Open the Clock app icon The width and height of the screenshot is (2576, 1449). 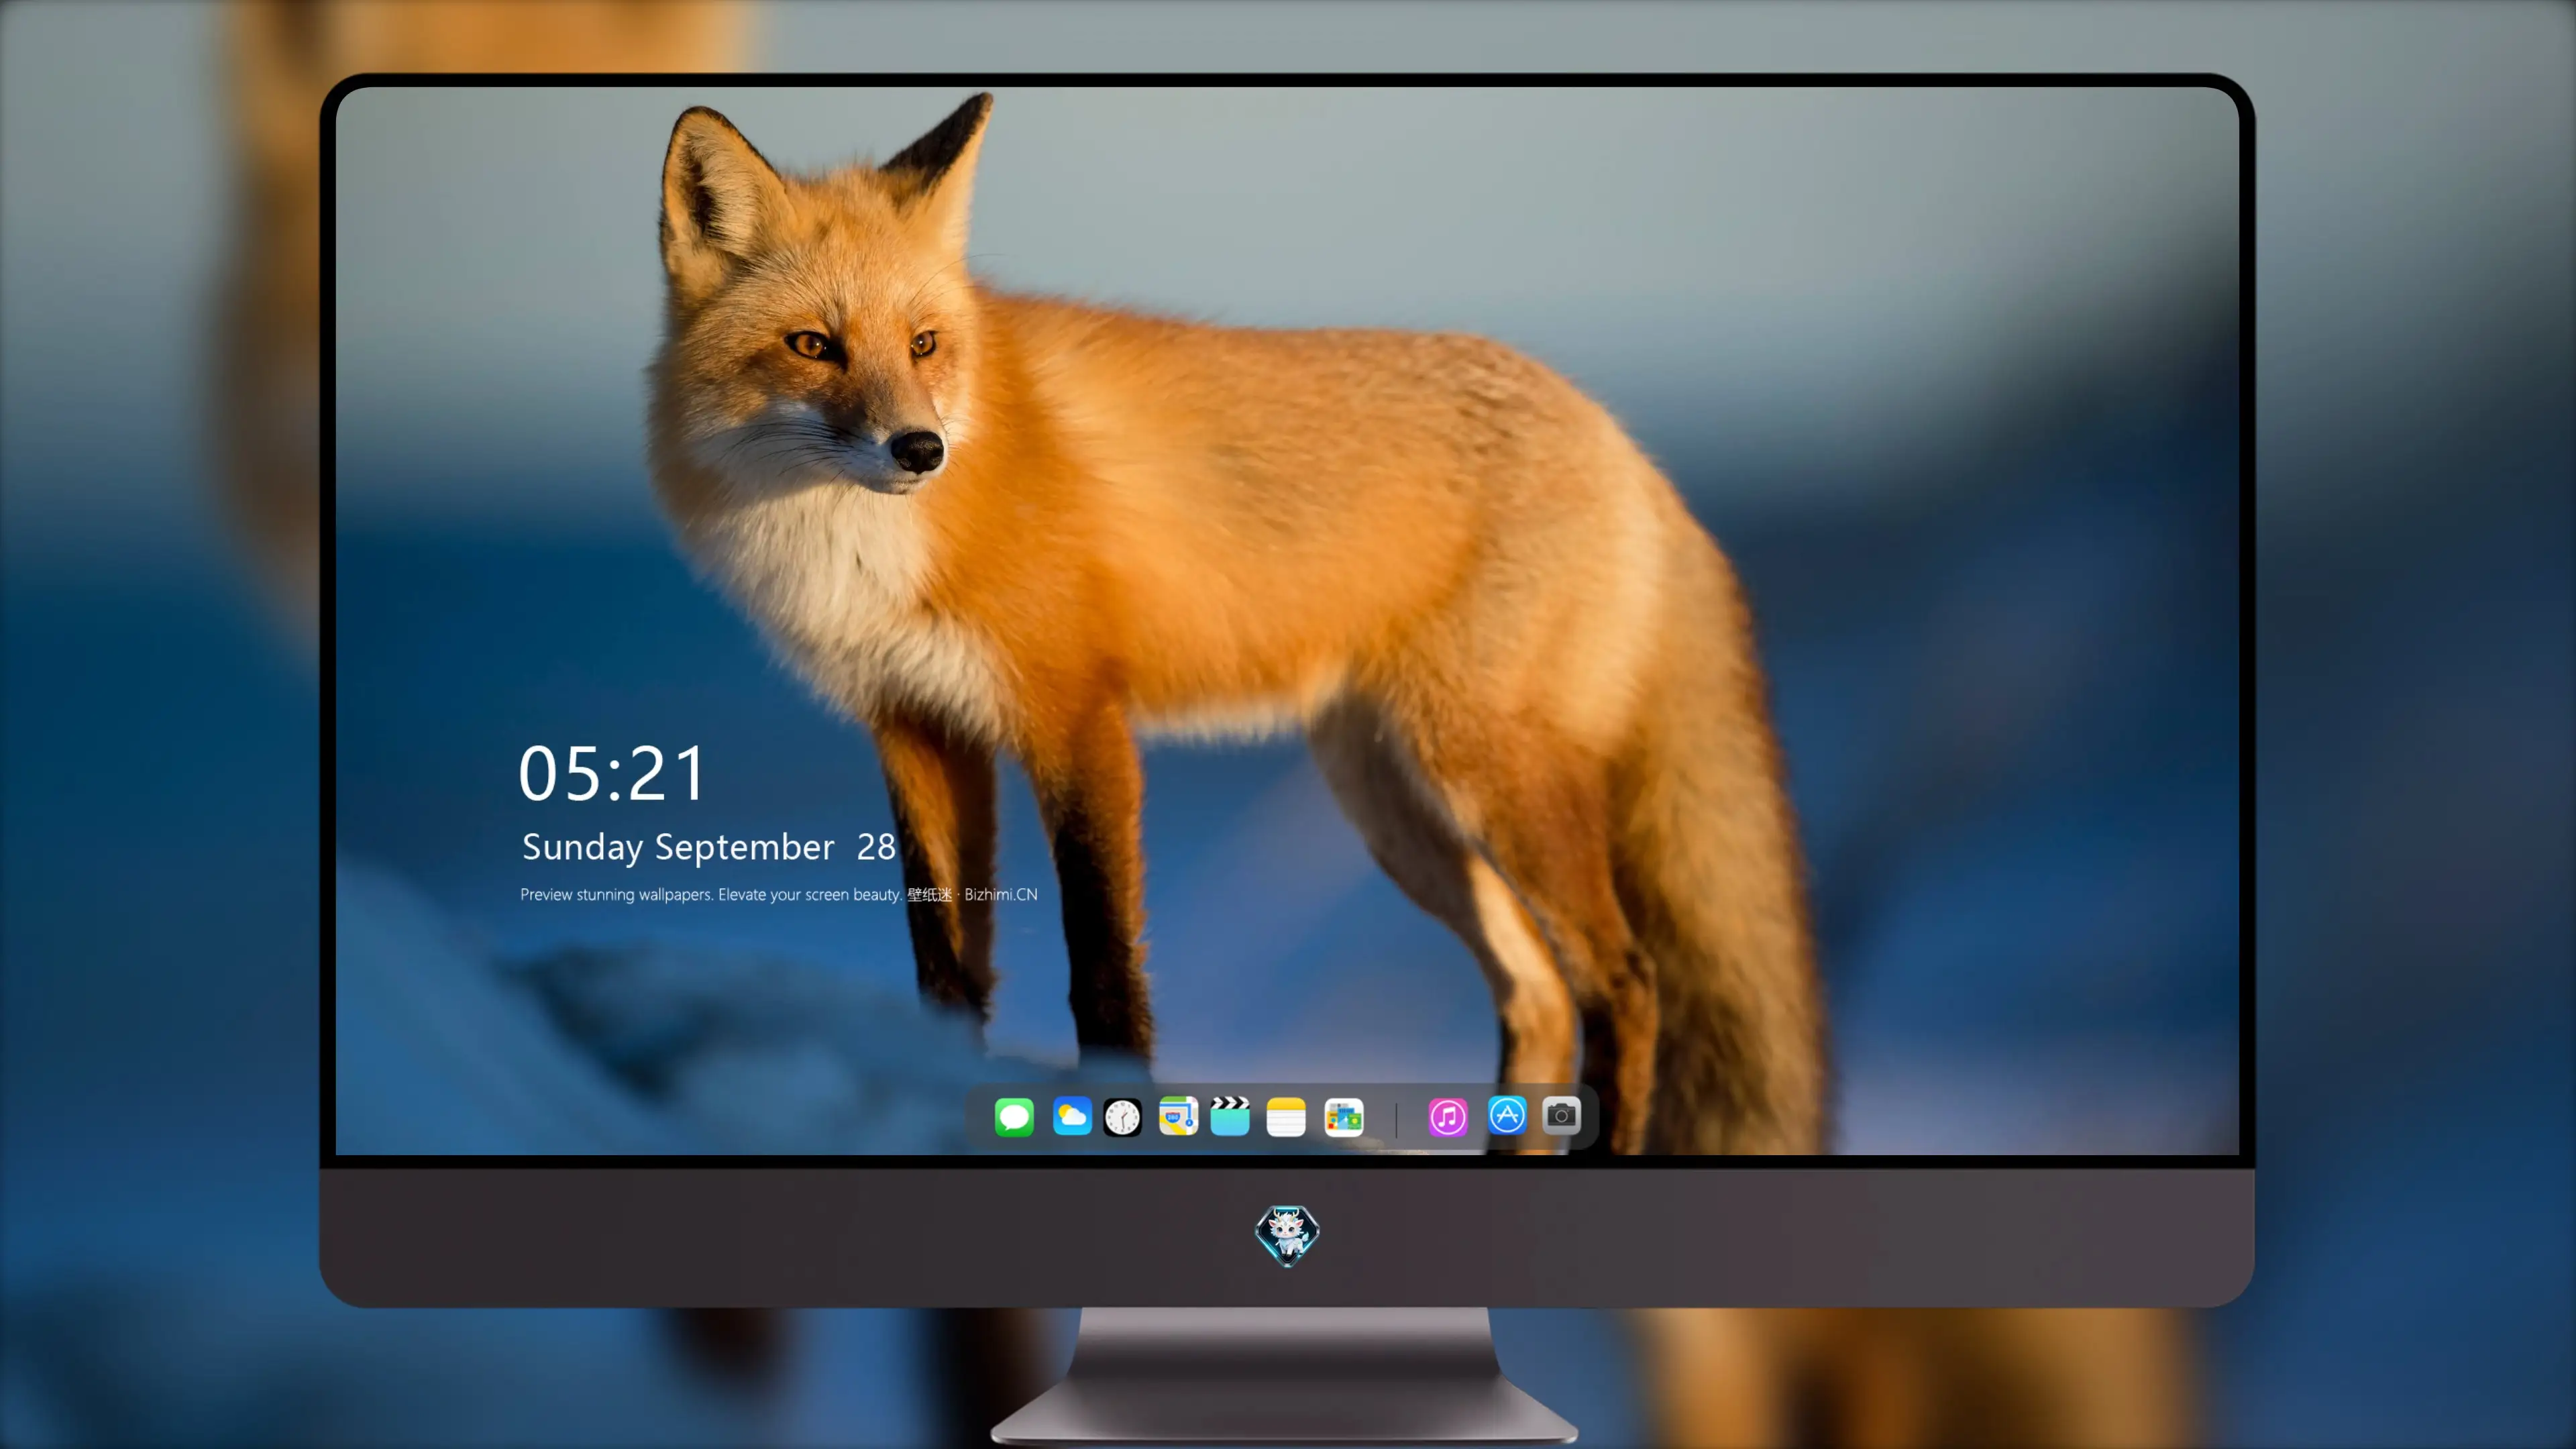click(1122, 1117)
